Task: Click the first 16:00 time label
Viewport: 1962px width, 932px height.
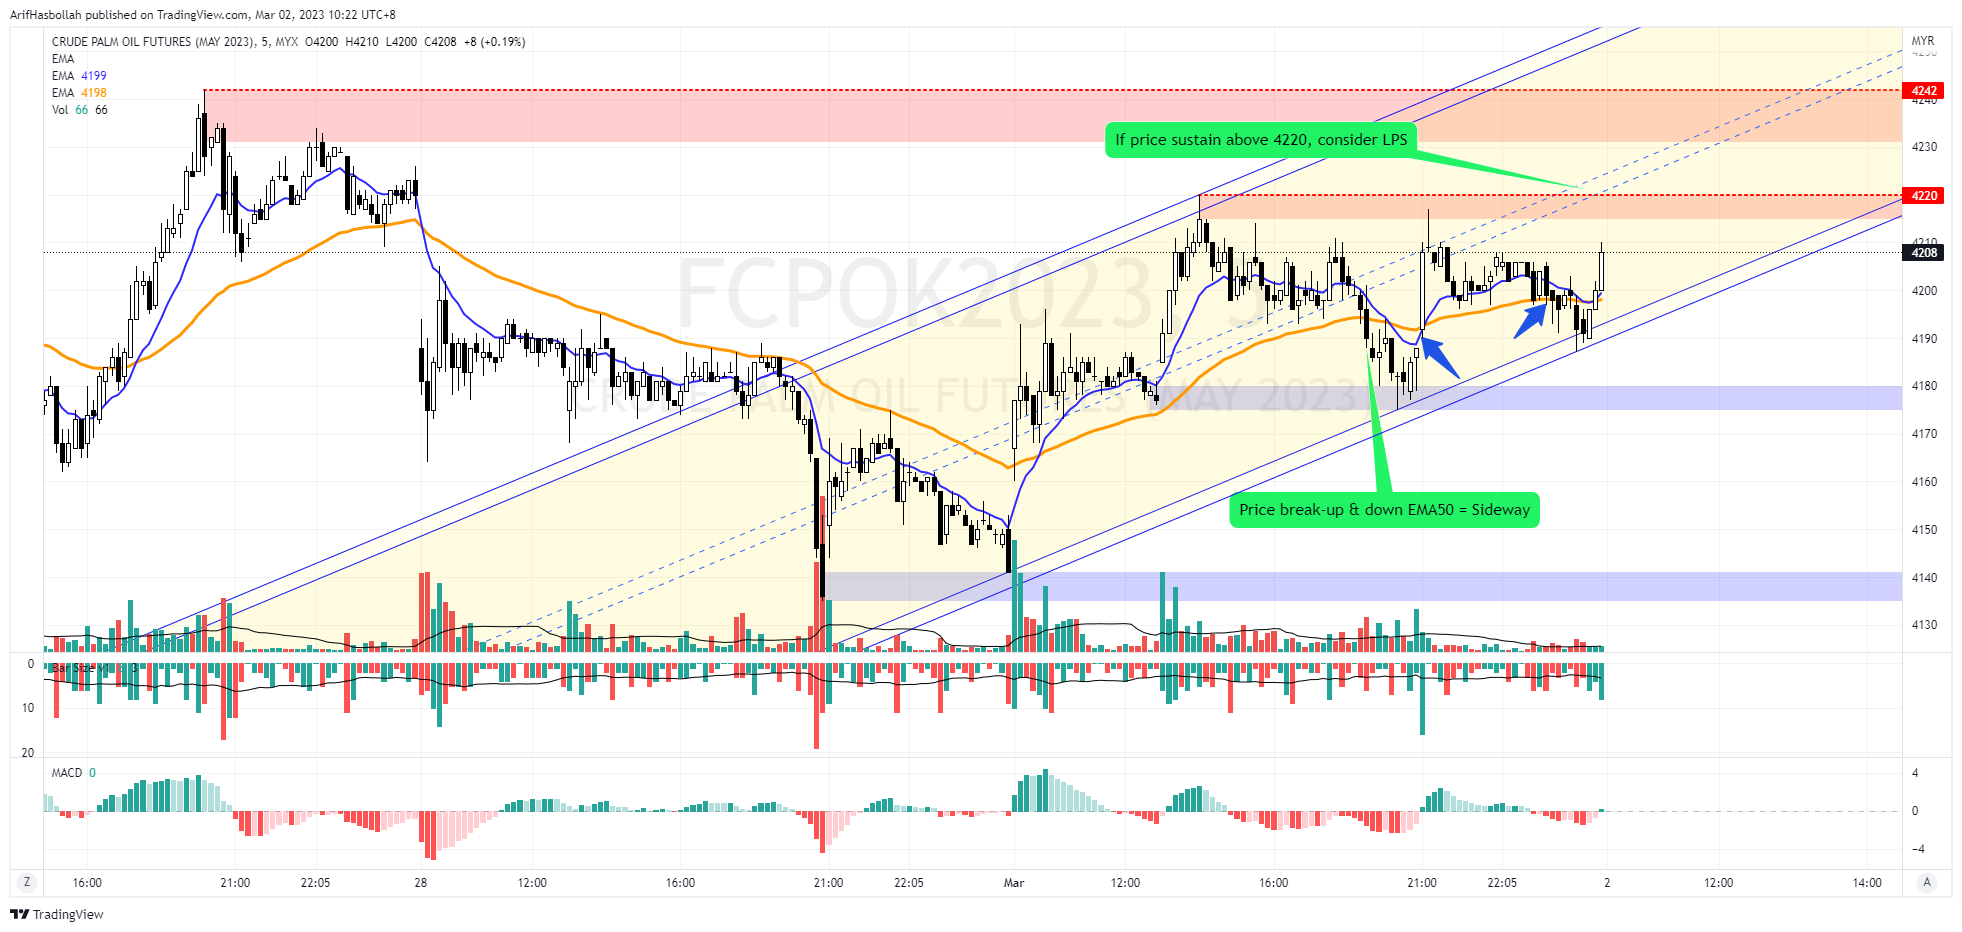Action: (x=87, y=883)
